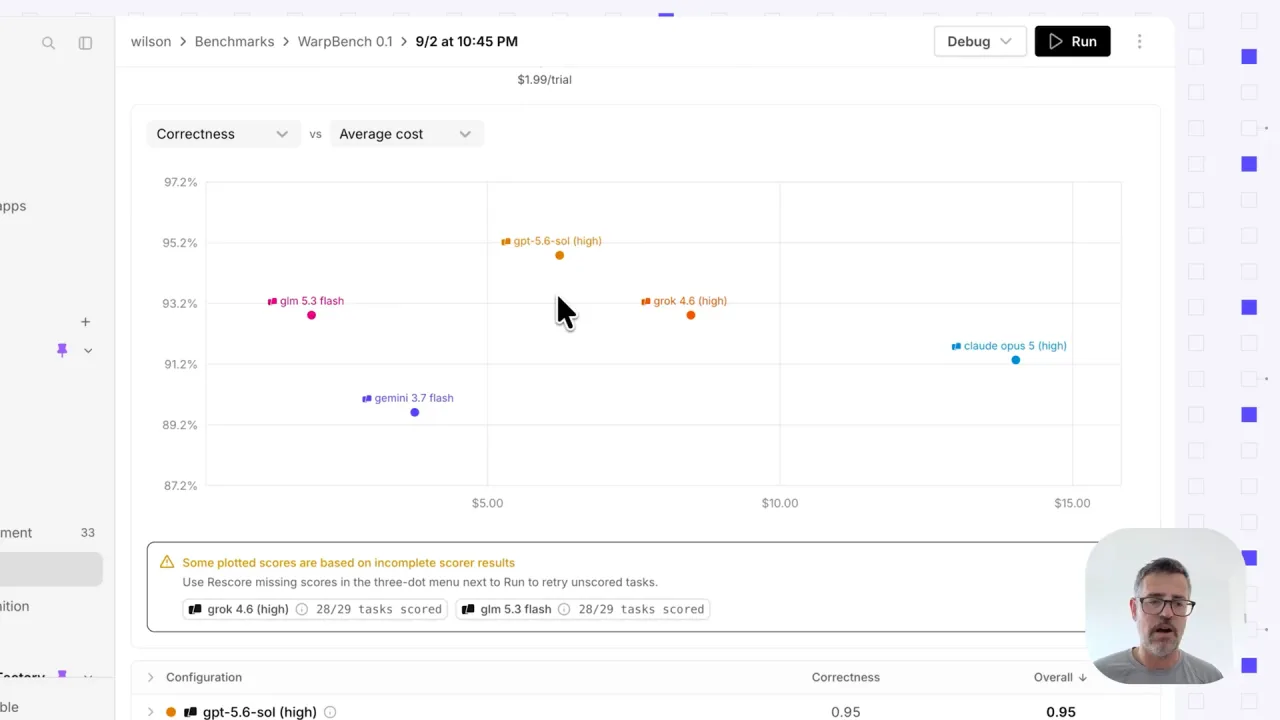Viewport: 1280px width, 720px height.
Task: Open the WarpBench 0.1 breadcrumb
Action: pyautogui.click(x=345, y=41)
